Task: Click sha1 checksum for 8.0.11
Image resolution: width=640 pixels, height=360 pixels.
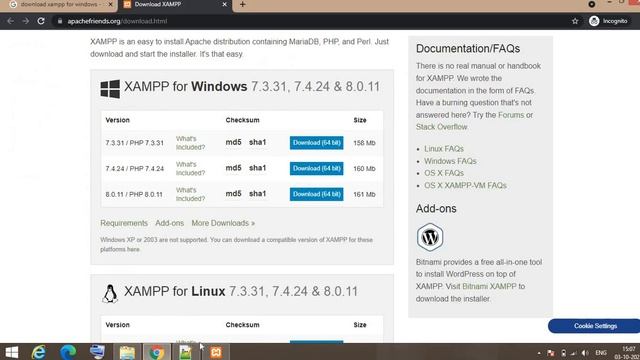Action: point(258,193)
